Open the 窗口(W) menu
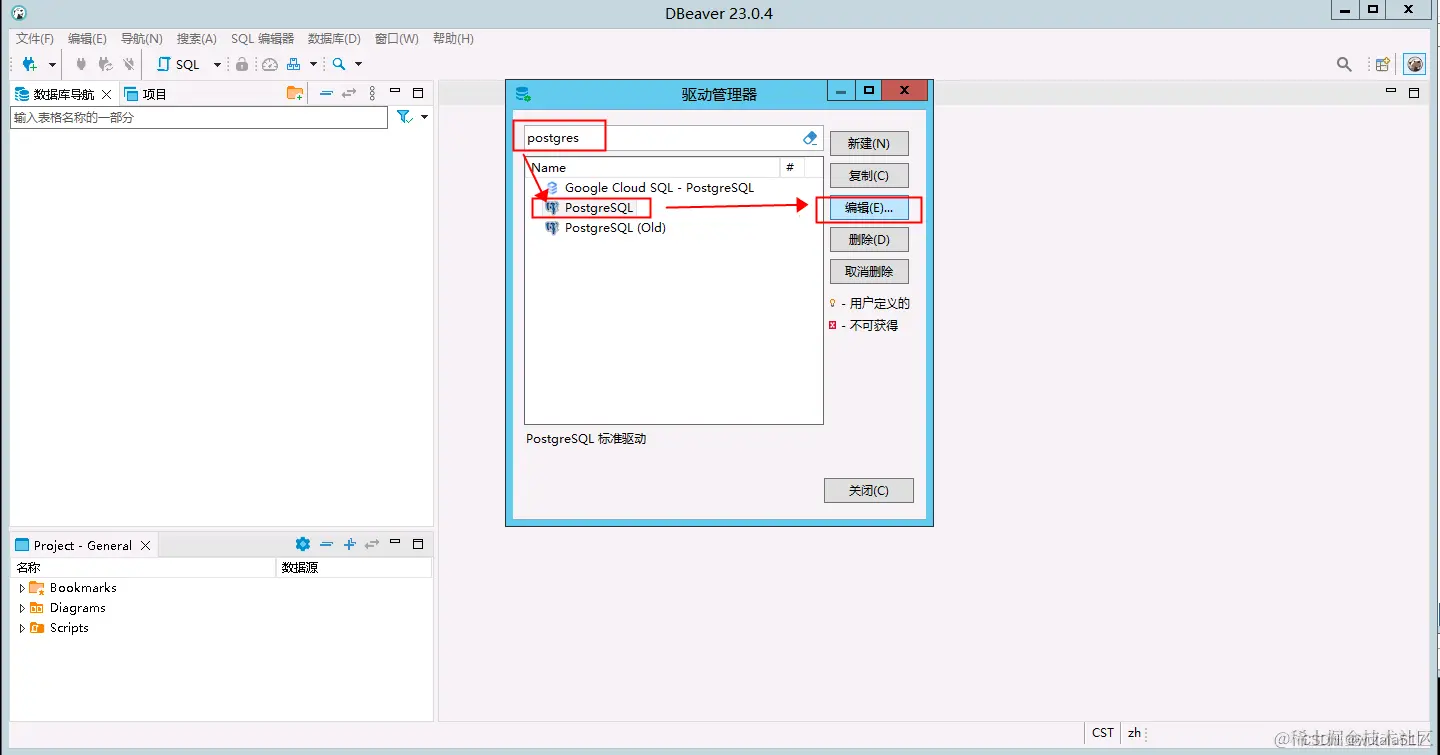Screen dimensions: 1440x755 396,39
